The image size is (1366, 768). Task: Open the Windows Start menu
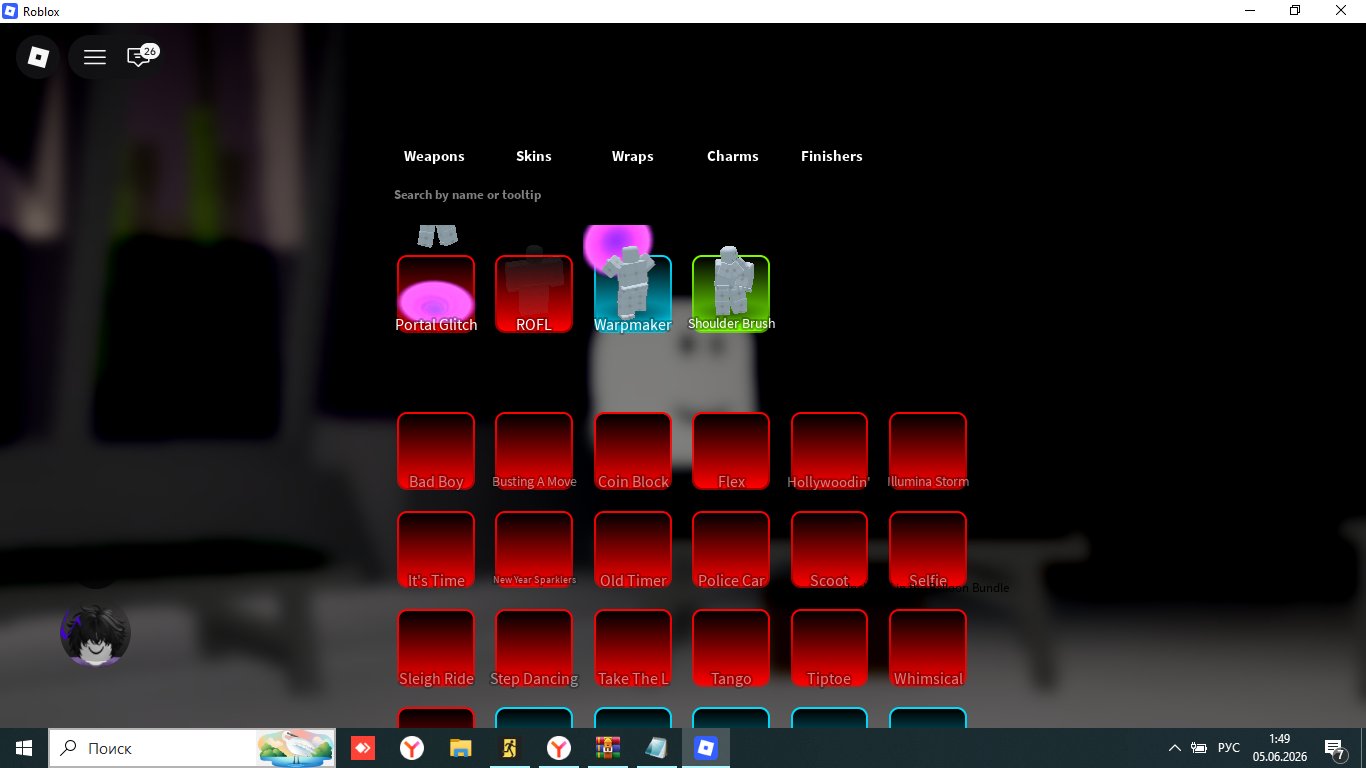tap(24, 748)
